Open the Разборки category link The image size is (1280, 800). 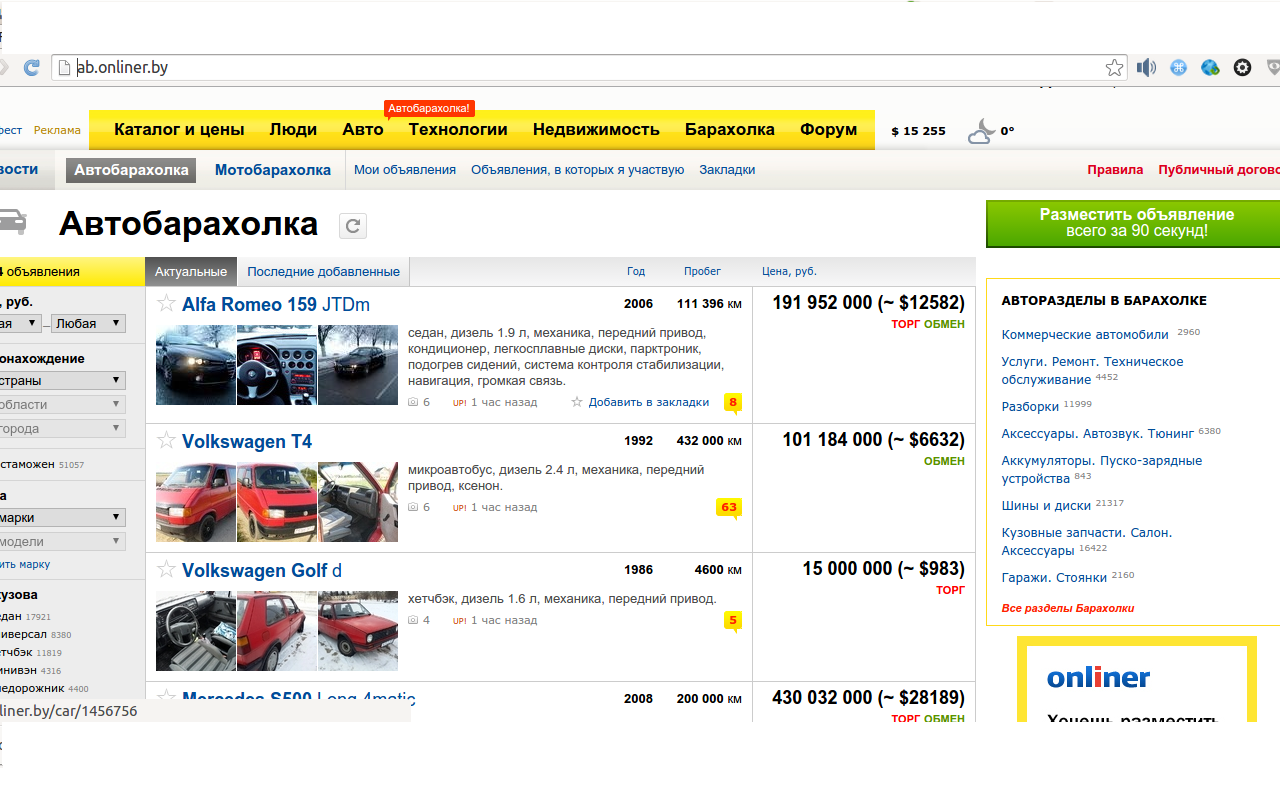1030,407
